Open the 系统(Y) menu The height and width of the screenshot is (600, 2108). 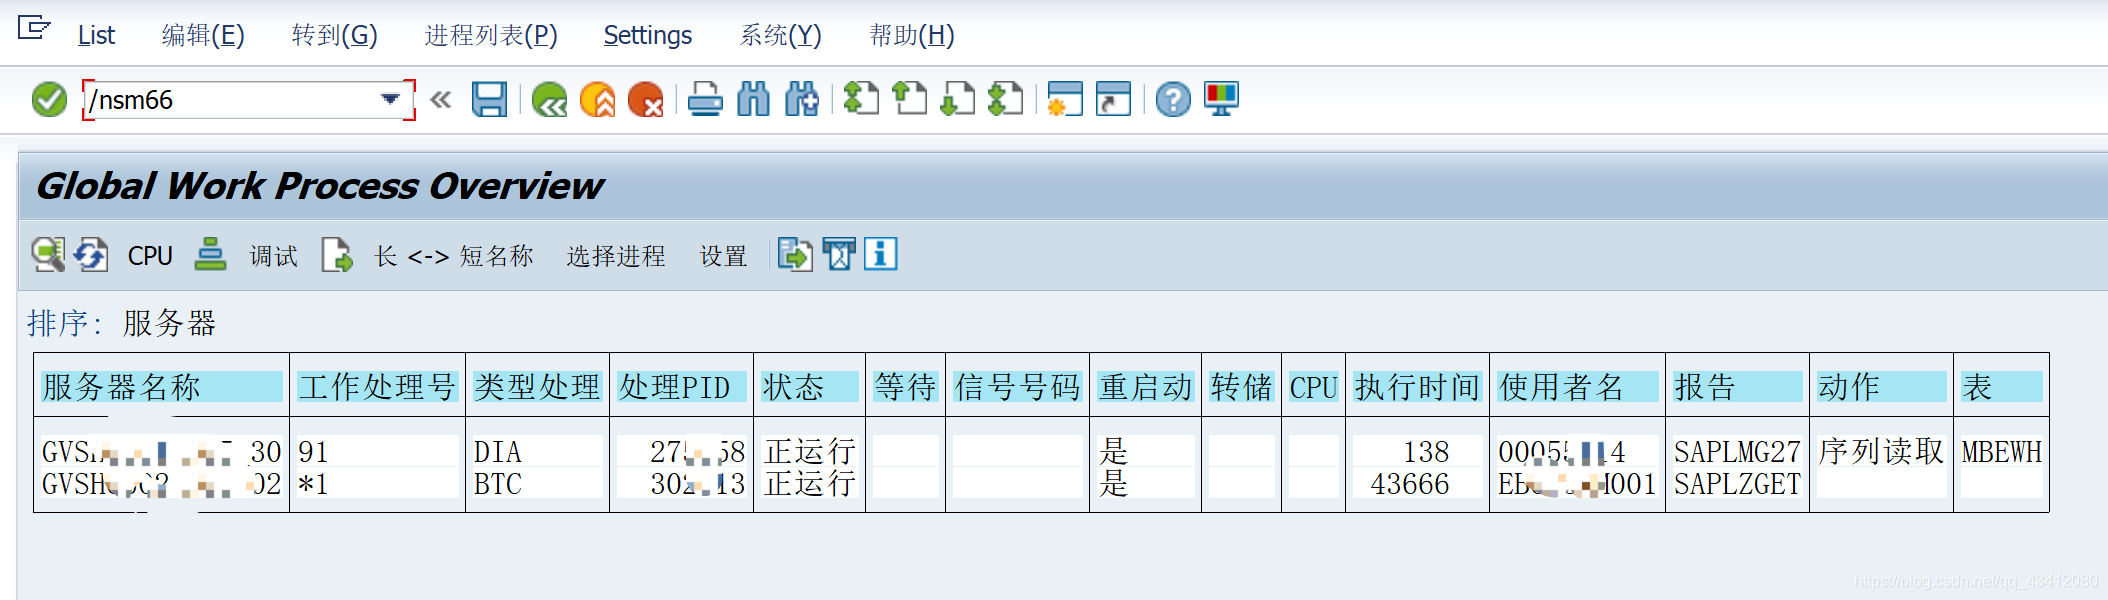click(781, 36)
